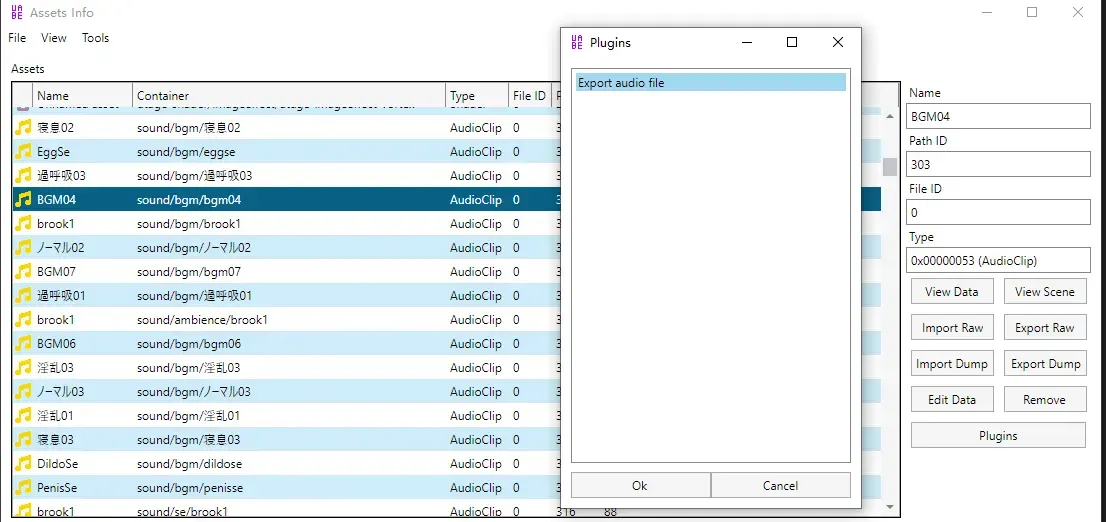
Task: Click the Export Raw button
Action: pos(1045,327)
